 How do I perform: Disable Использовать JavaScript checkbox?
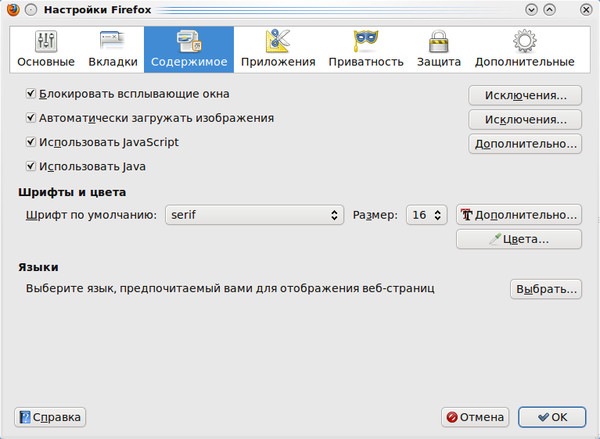click(x=31, y=142)
